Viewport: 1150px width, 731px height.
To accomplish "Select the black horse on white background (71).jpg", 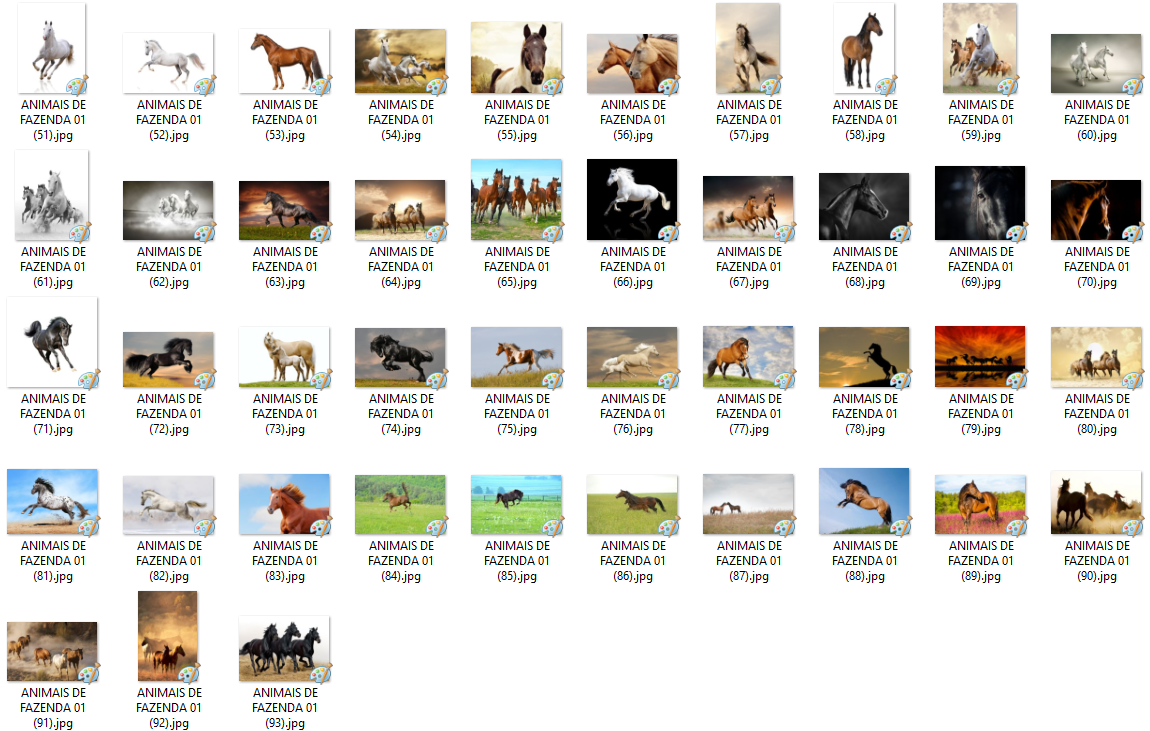I will [52, 341].
